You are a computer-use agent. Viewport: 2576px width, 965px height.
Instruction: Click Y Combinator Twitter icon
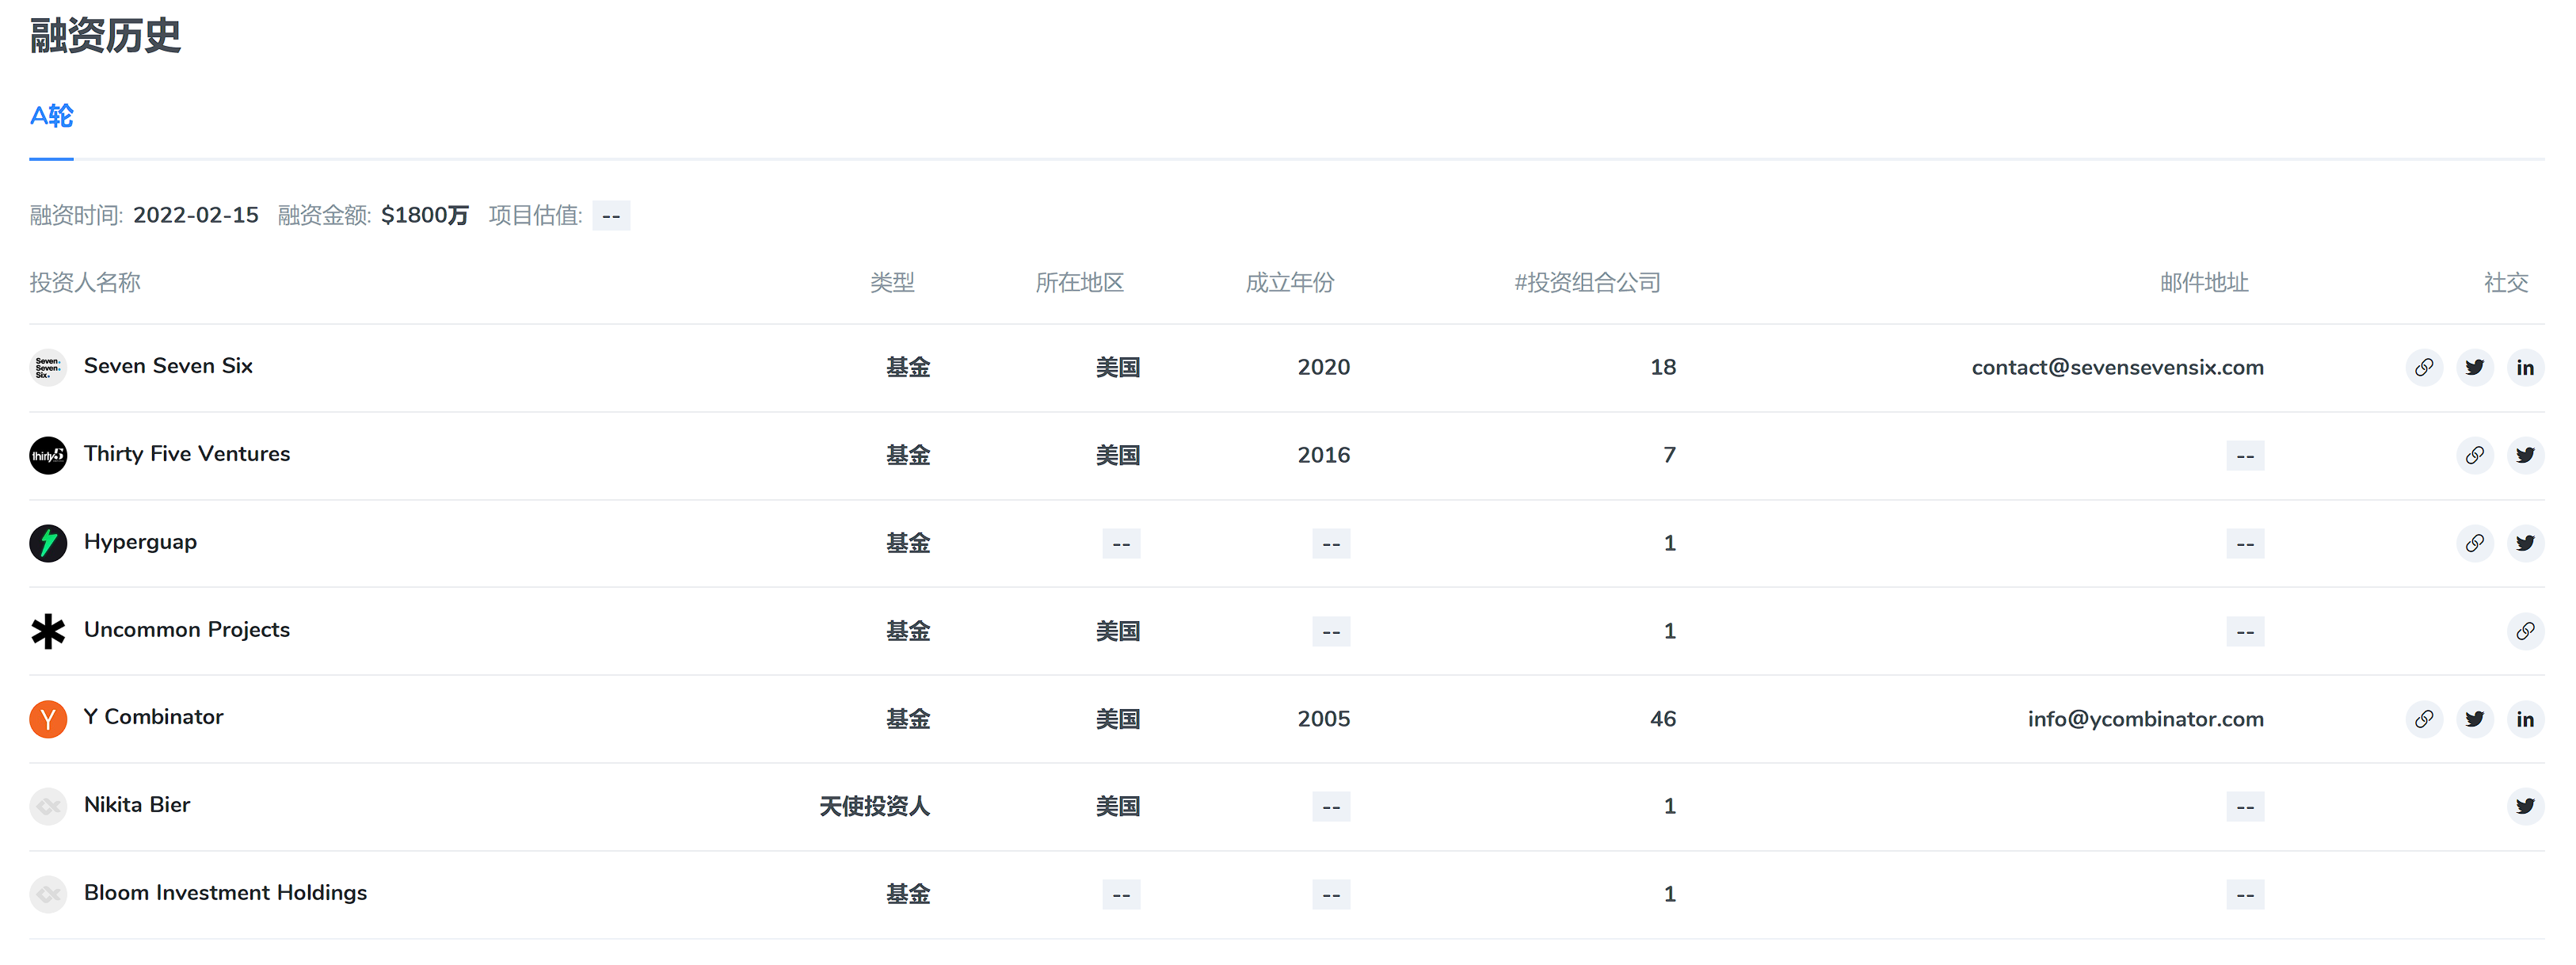(x=2475, y=720)
